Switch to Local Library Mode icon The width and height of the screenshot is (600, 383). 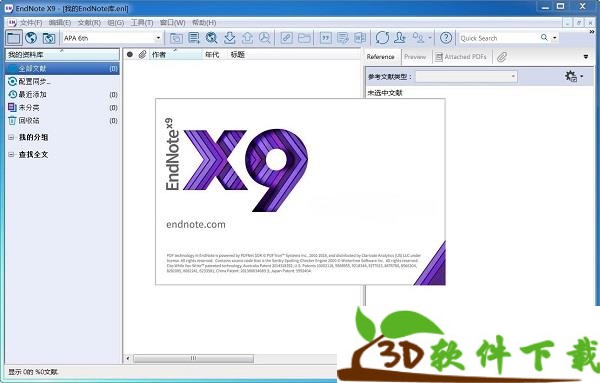(13, 38)
